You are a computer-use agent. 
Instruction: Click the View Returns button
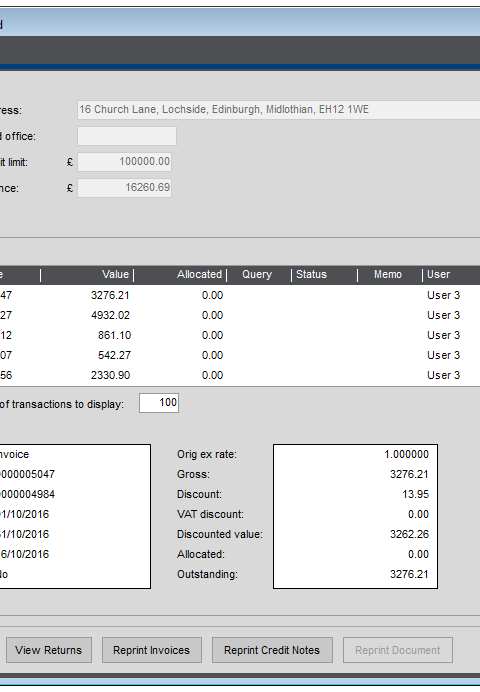pos(49,650)
